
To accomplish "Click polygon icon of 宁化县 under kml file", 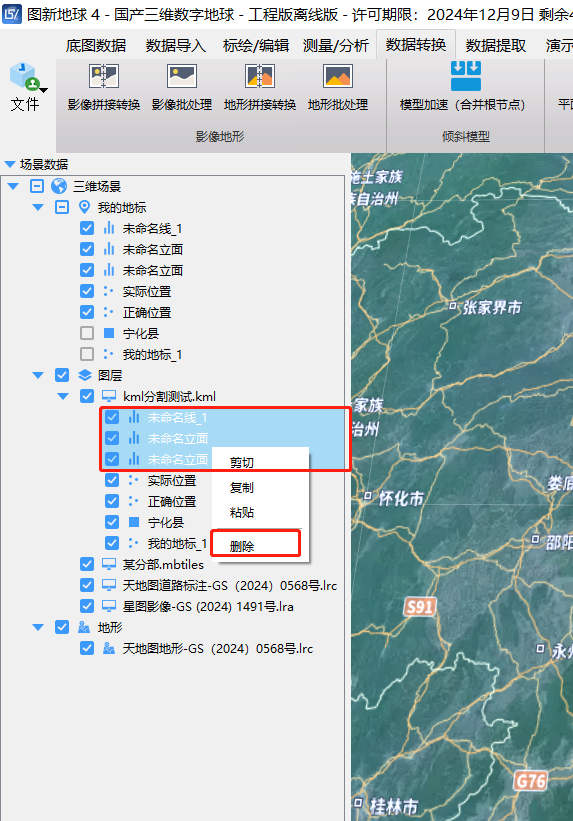I will click(134, 522).
